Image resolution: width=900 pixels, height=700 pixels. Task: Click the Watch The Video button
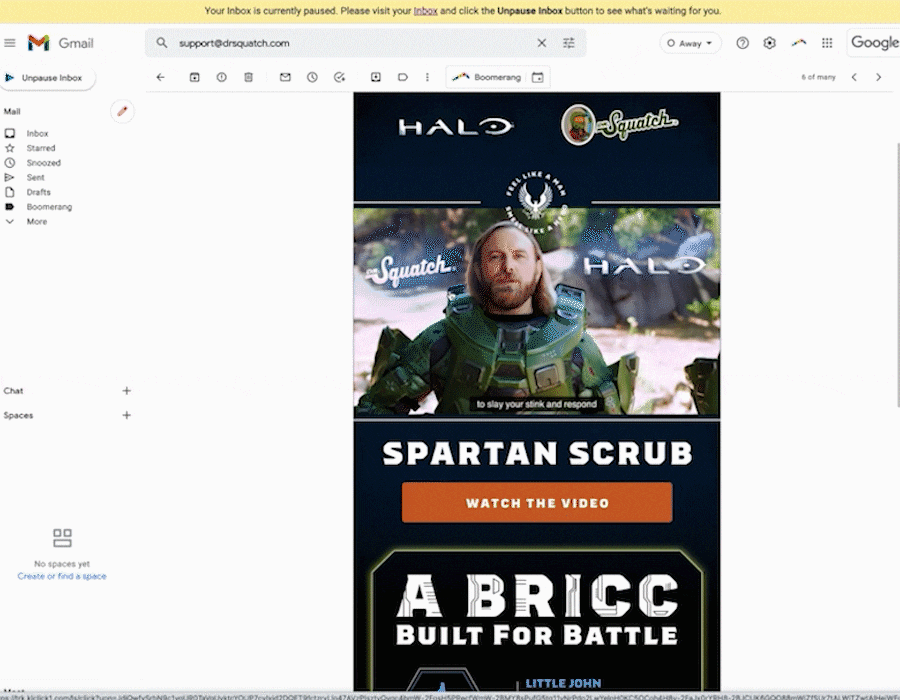[x=537, y=503]
